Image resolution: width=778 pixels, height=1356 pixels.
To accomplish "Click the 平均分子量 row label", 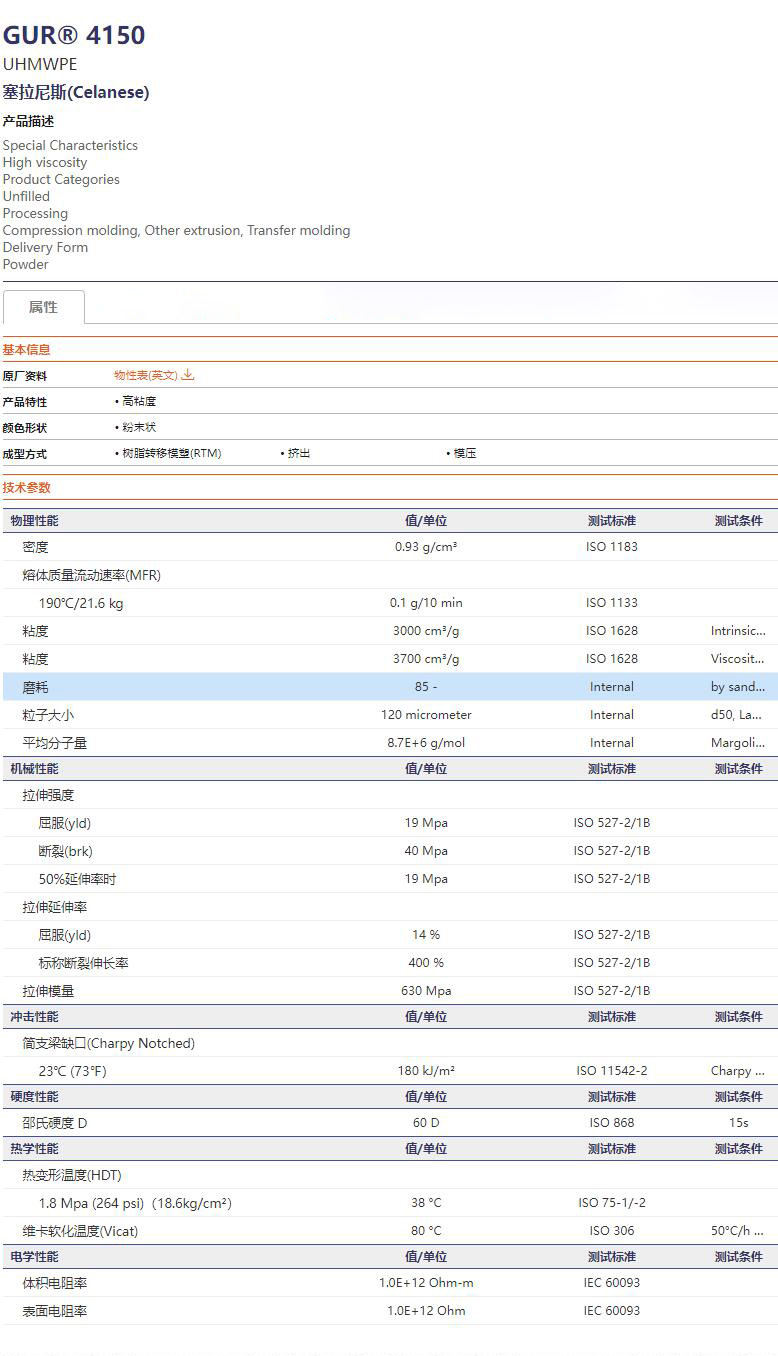I will (54, 743).
